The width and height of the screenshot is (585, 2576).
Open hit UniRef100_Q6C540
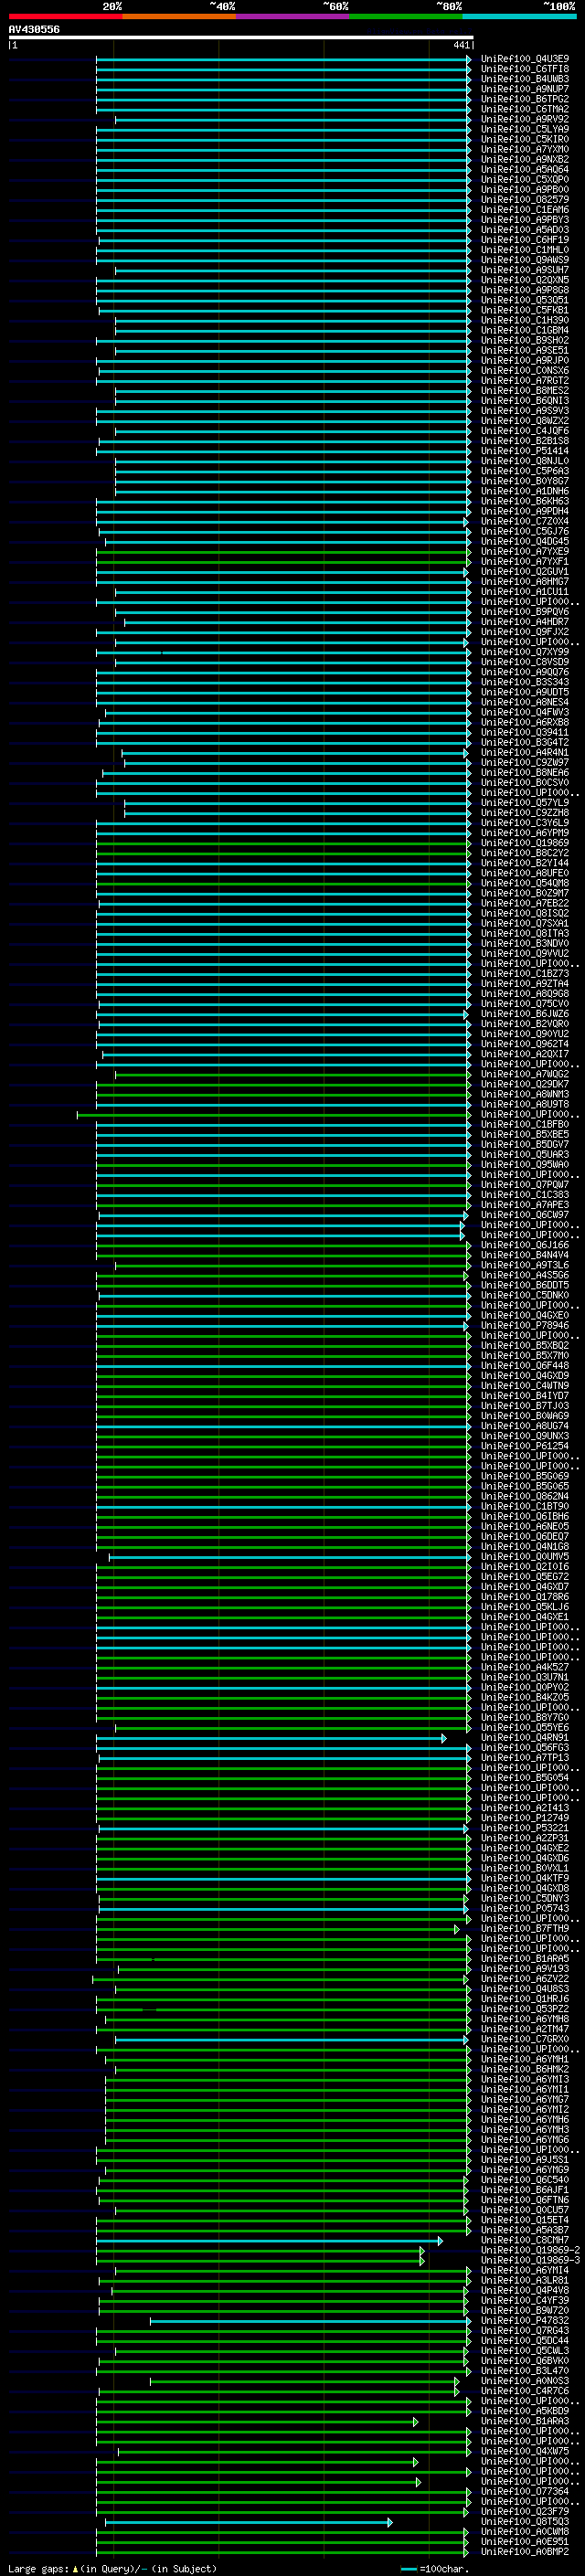point(525,2179)
